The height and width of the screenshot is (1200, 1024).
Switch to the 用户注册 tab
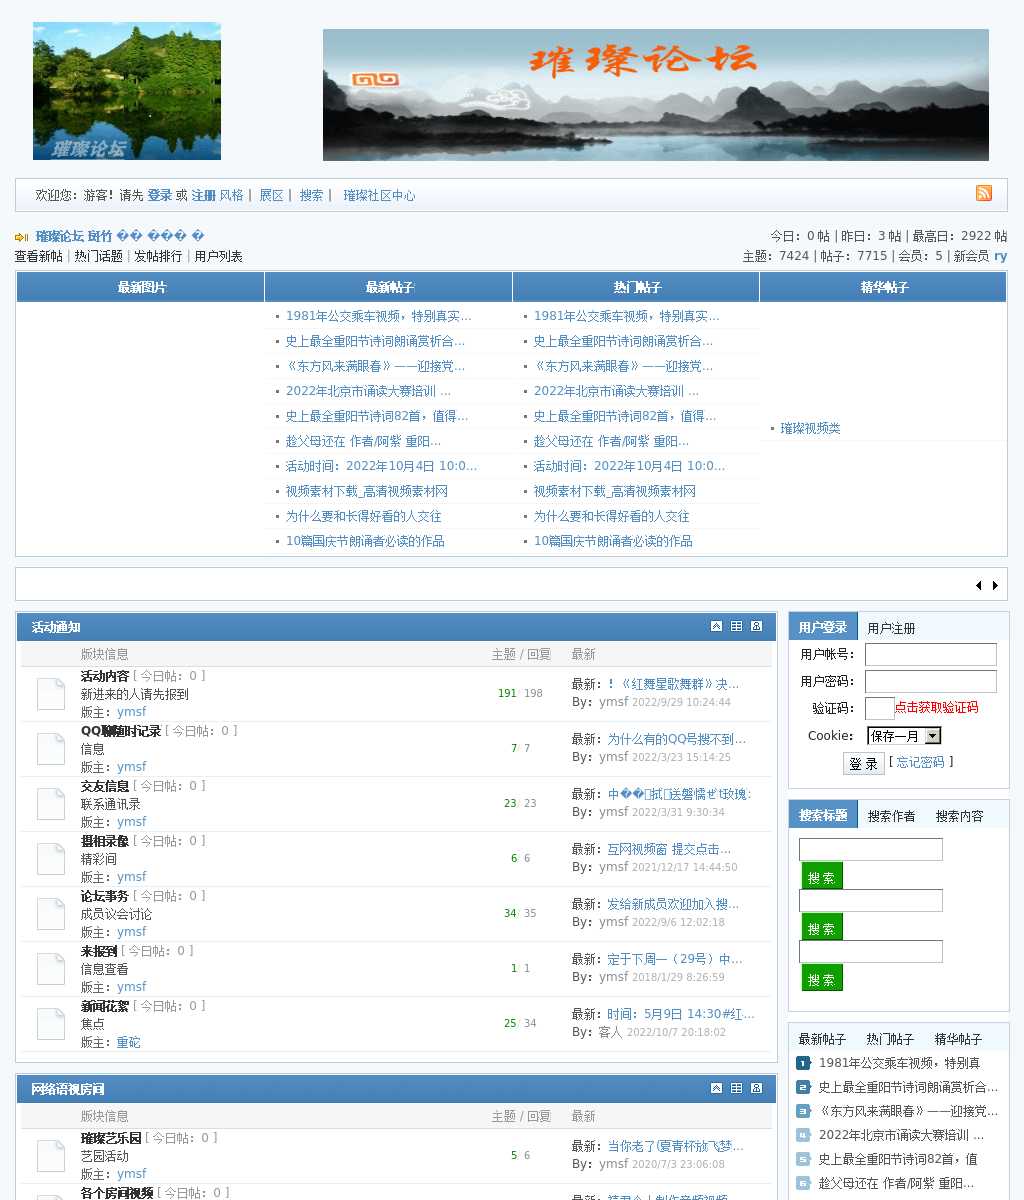pos(891,628)
